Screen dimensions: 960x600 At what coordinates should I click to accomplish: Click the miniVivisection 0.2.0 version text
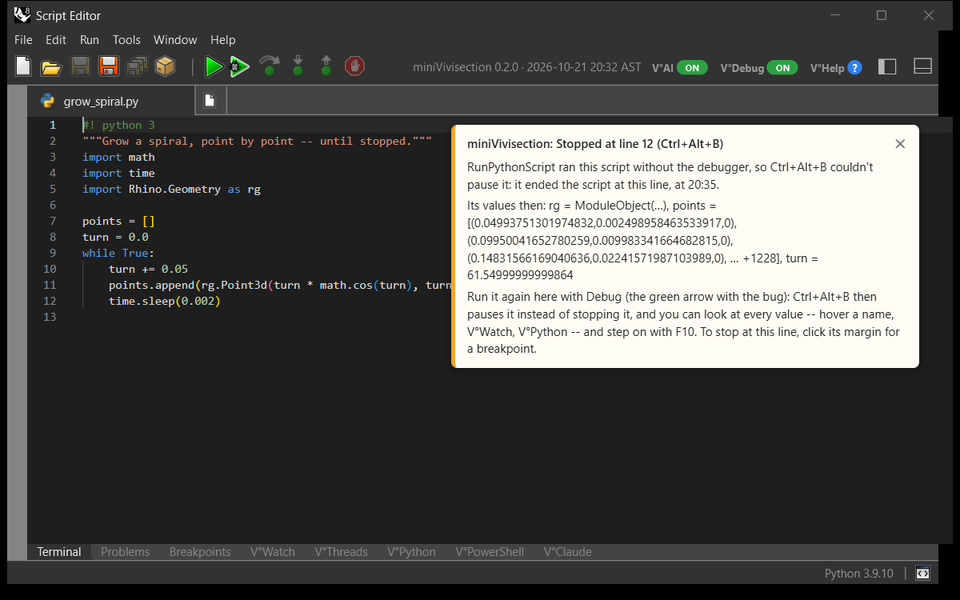point(527,67)
